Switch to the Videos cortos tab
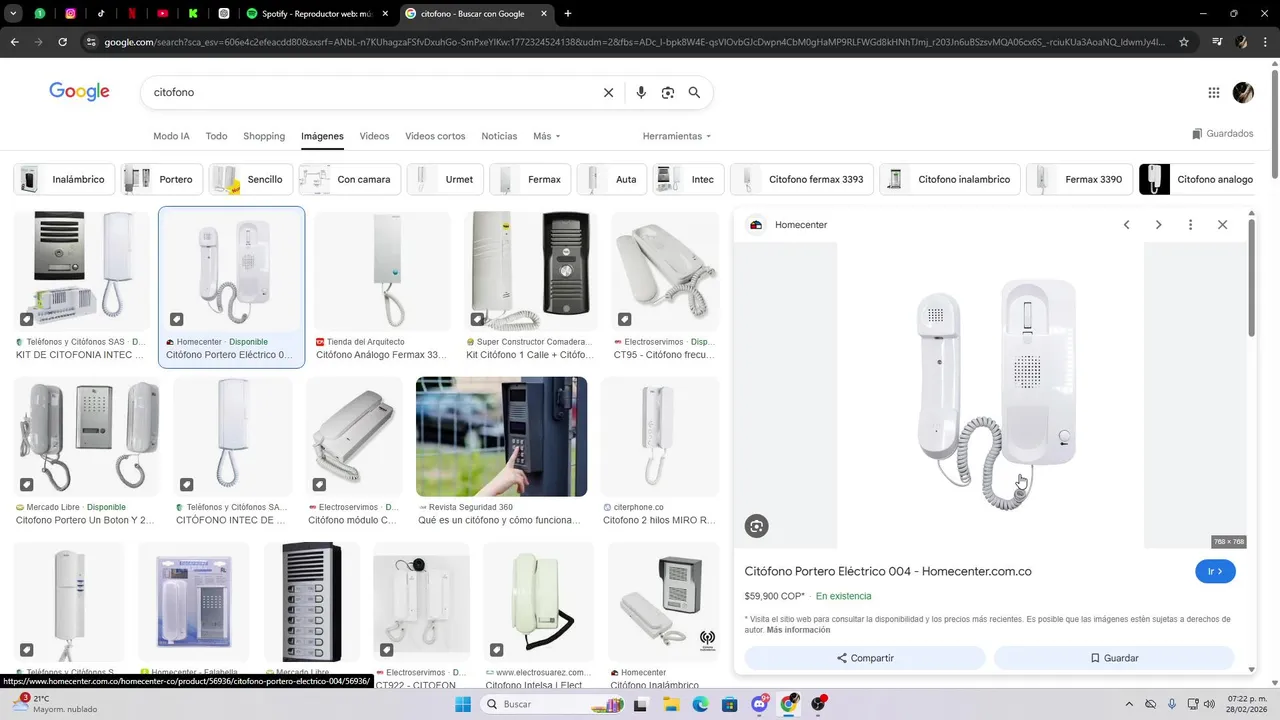The height and width of the screenshot is (720, 1280). coord(435,136)
